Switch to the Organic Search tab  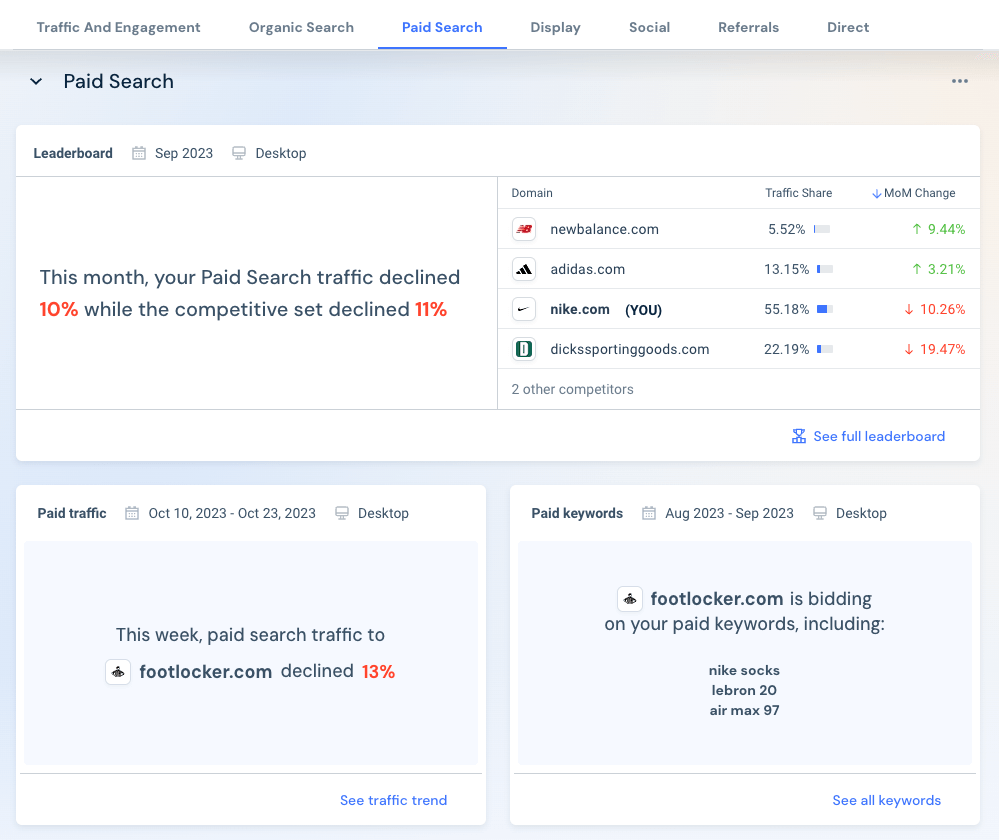(x=301, y=27)
